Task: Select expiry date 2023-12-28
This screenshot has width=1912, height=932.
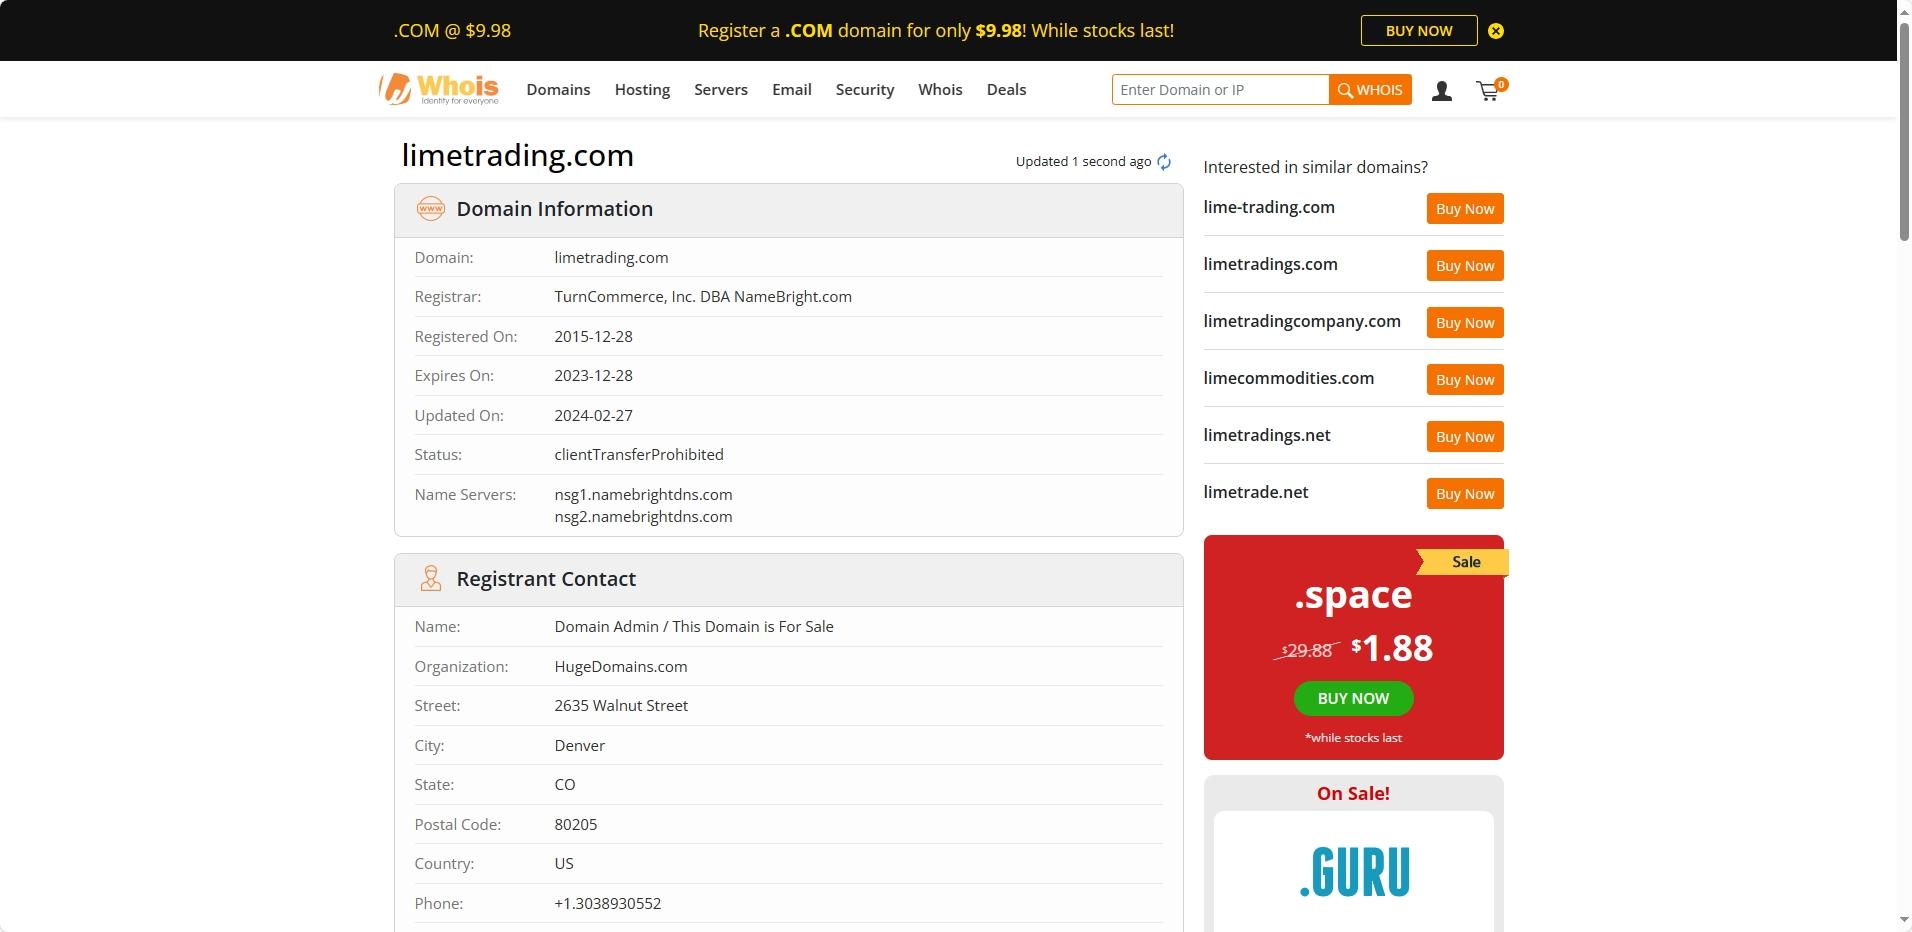Action: [x=593, y=376]
